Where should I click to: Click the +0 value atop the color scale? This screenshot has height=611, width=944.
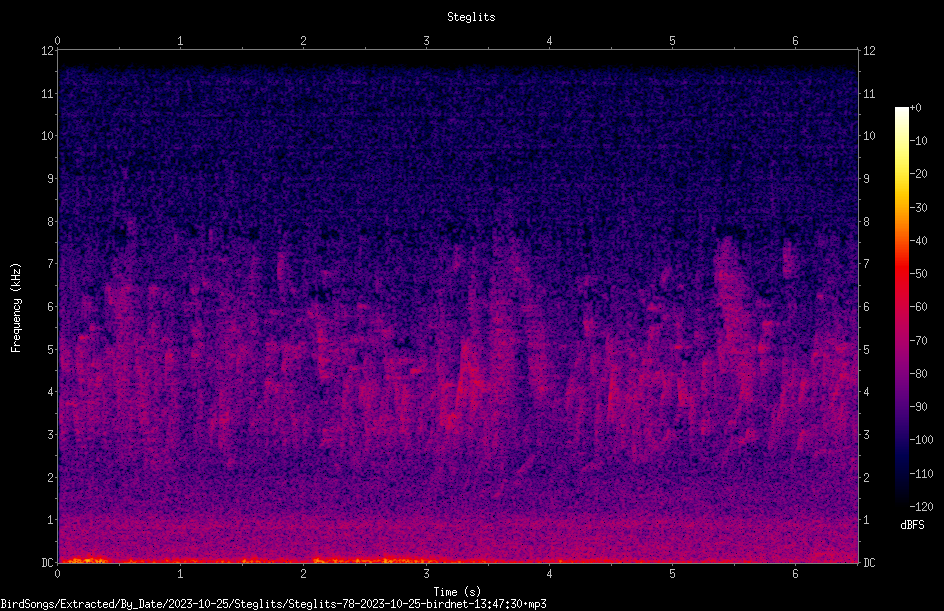(x=916, y=108)
